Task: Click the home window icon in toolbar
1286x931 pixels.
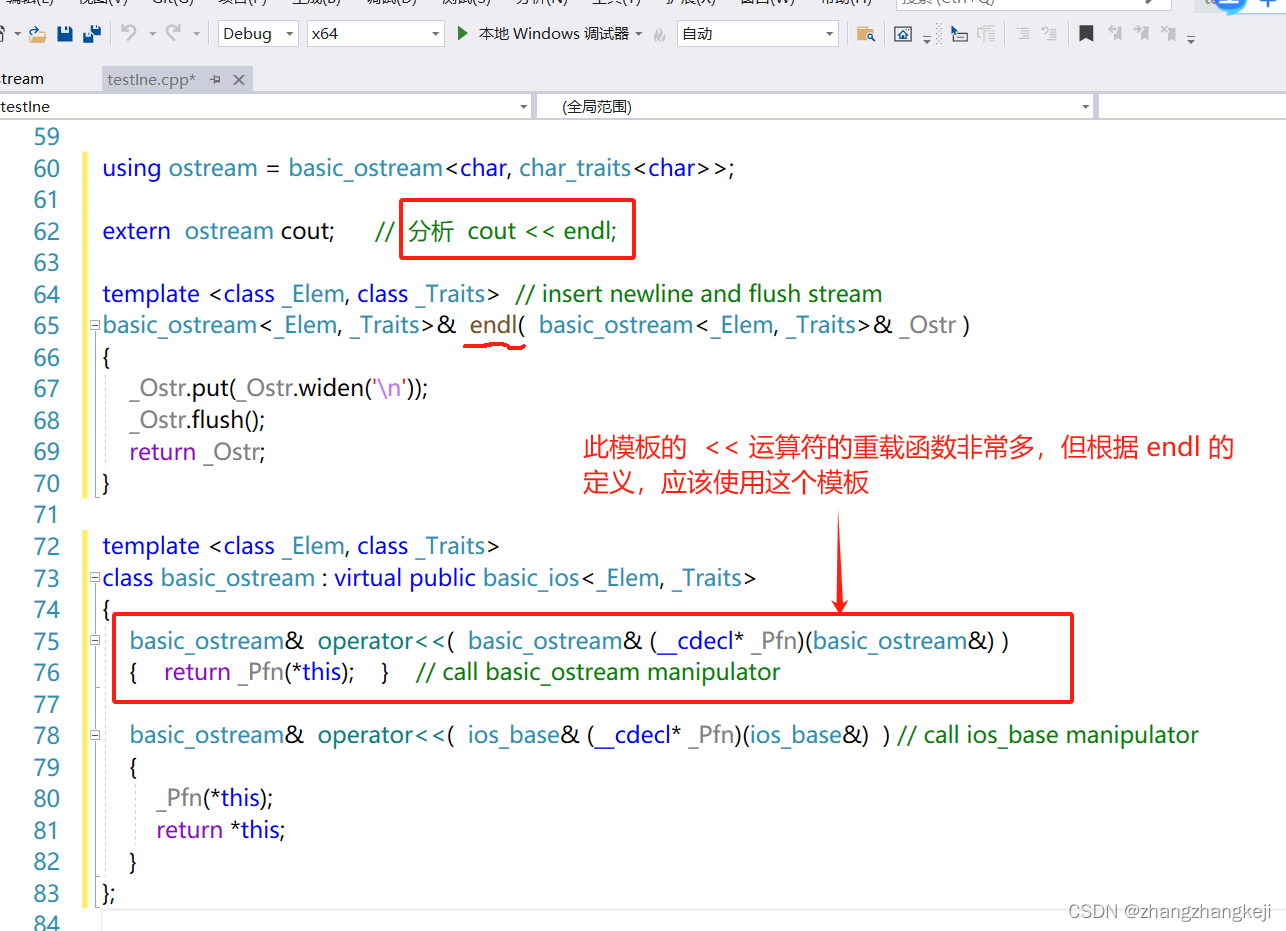Action: [x=903, y=34]
